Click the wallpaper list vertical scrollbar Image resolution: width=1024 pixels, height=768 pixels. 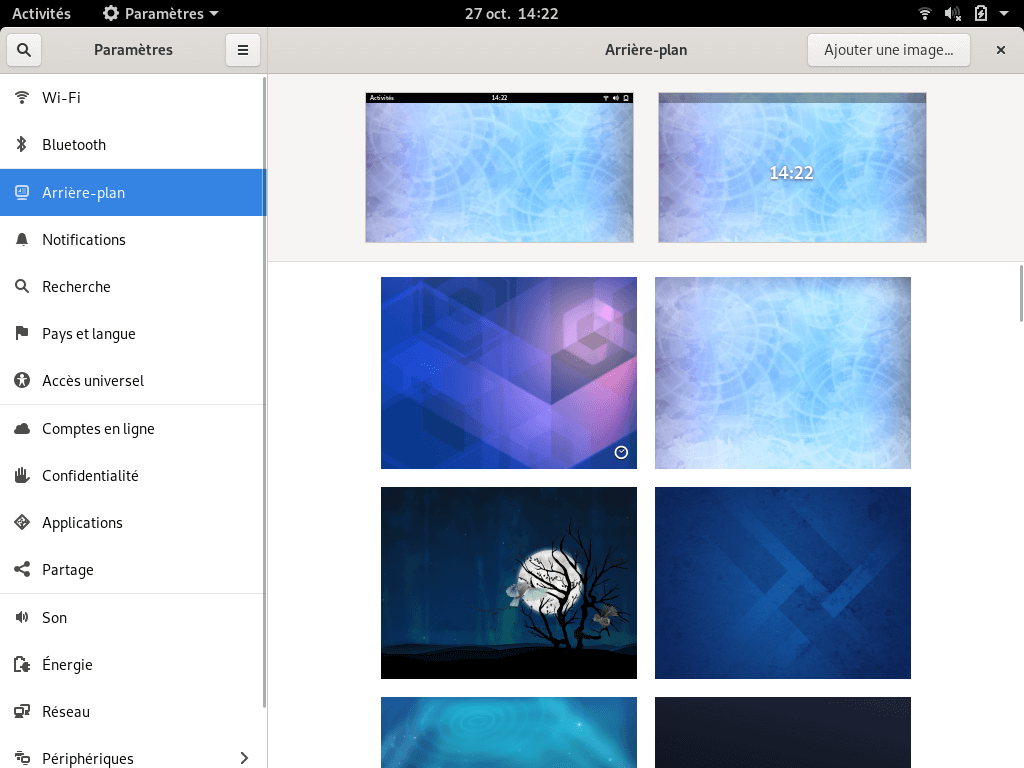pos(1021,293)
